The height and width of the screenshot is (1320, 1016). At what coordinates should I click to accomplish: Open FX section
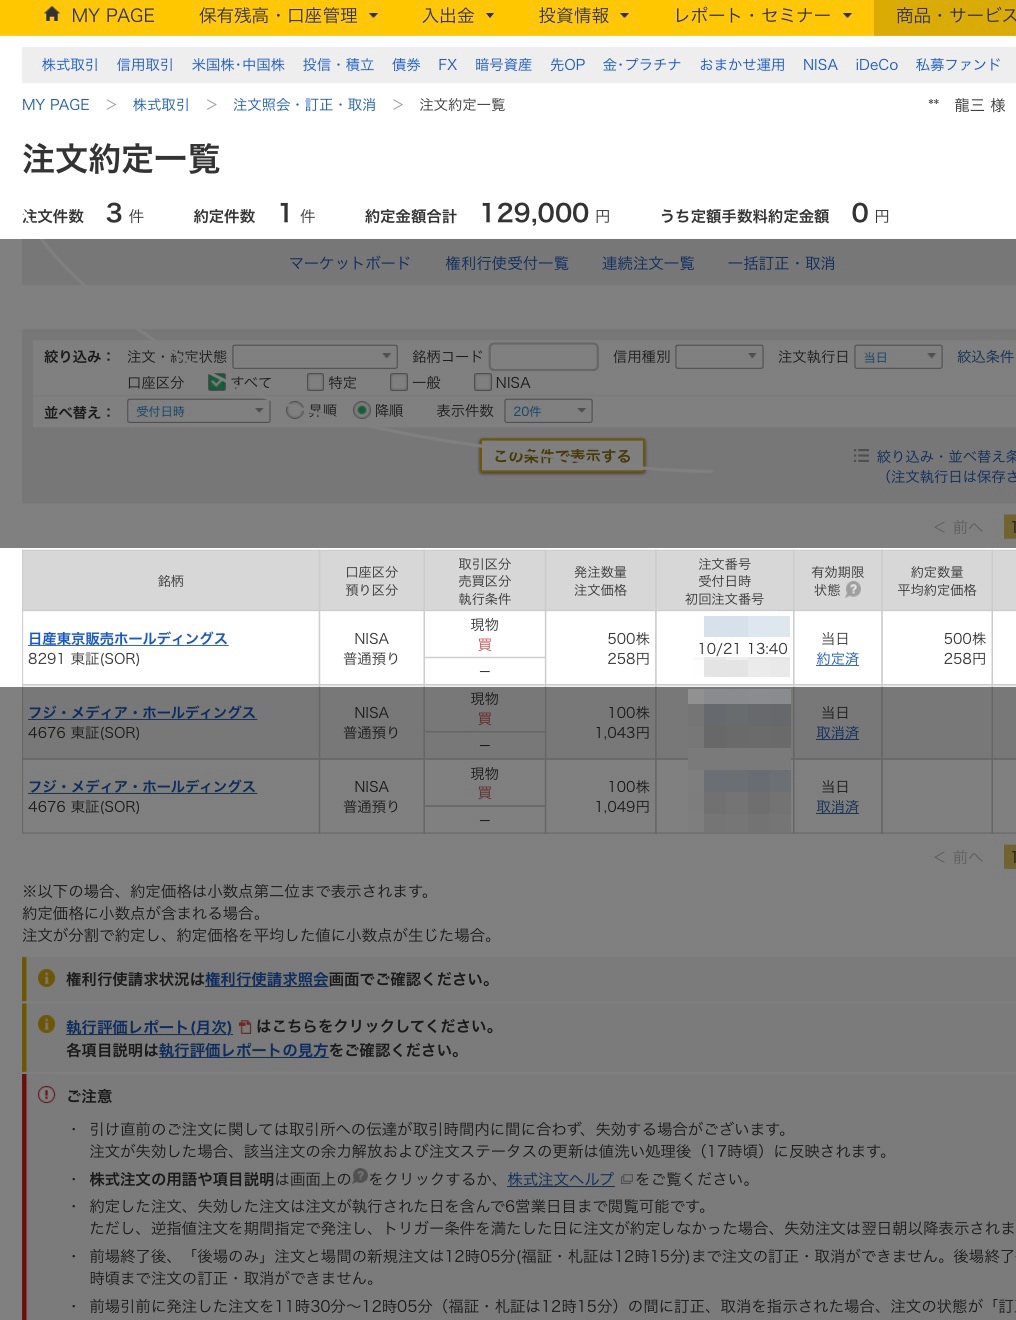click(x=447, y=65)
